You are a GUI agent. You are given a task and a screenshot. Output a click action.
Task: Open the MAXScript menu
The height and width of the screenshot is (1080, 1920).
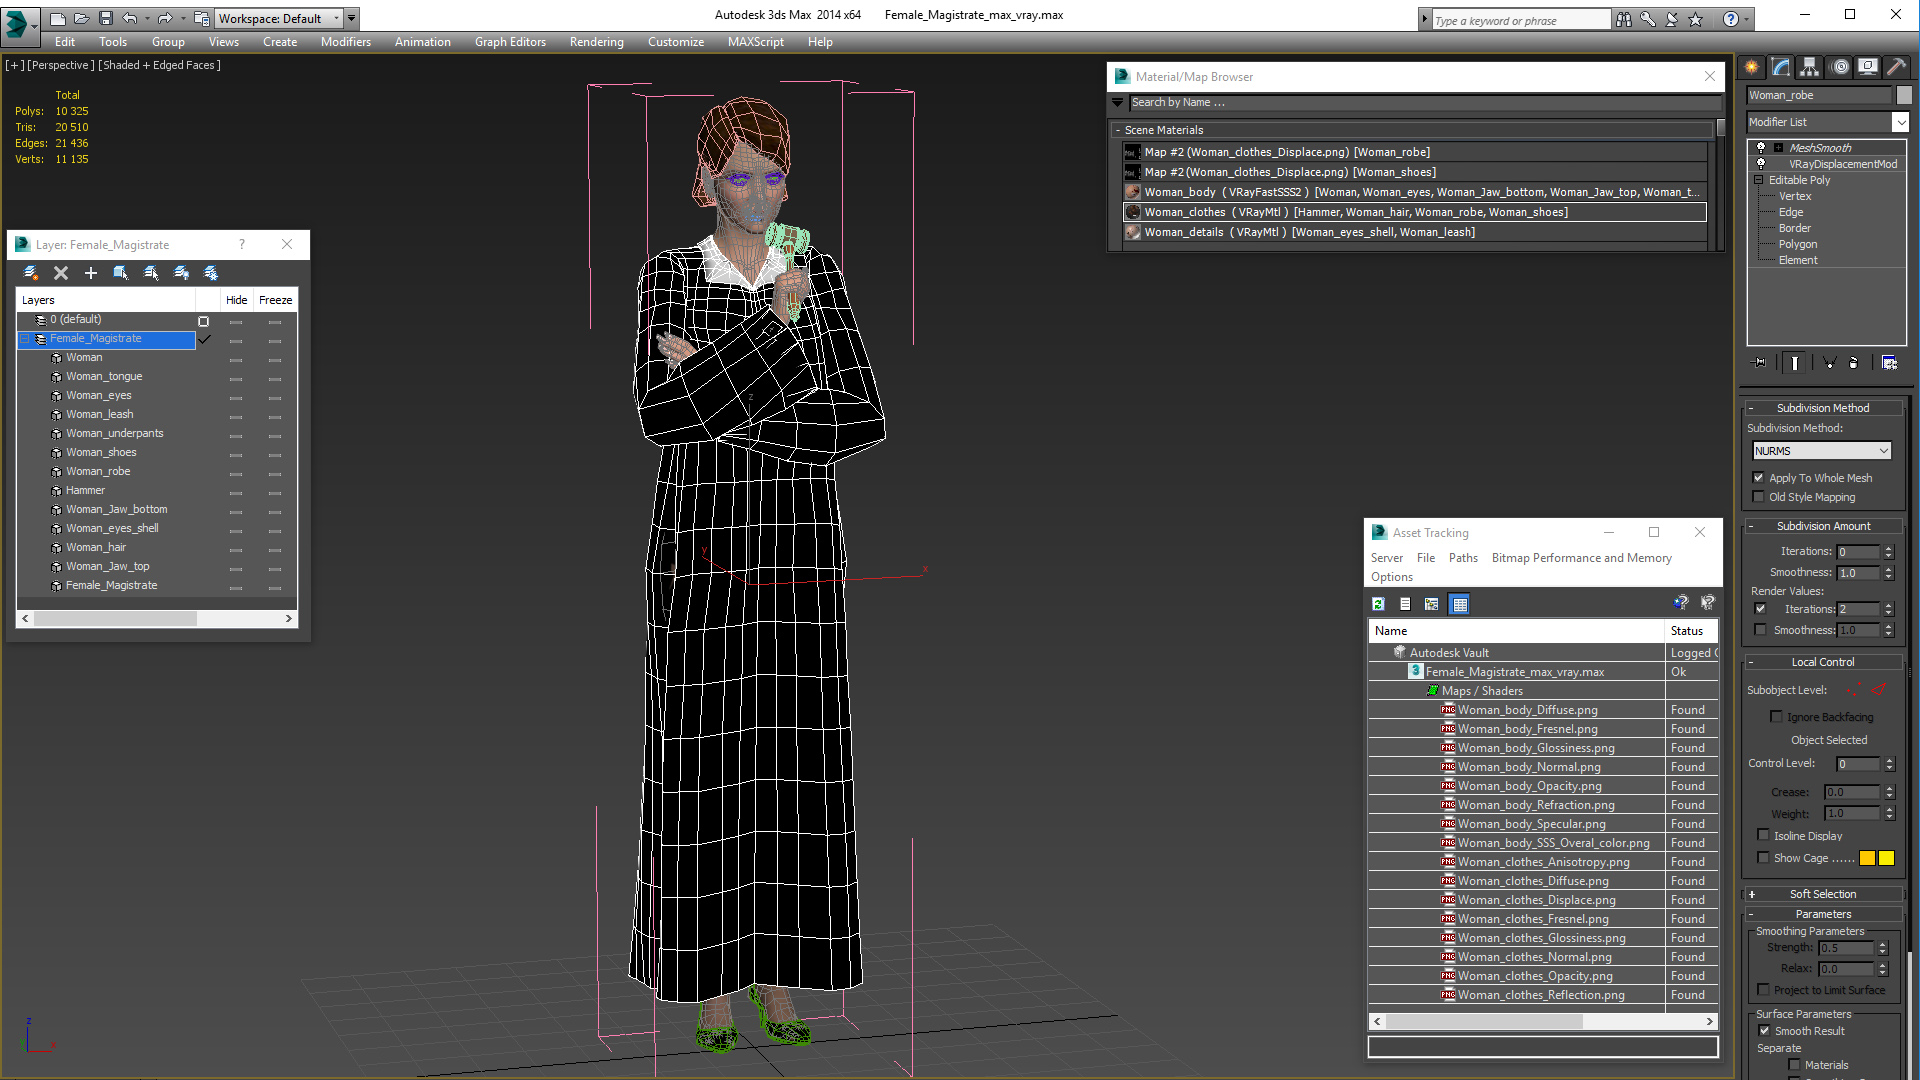pos(755,42)
